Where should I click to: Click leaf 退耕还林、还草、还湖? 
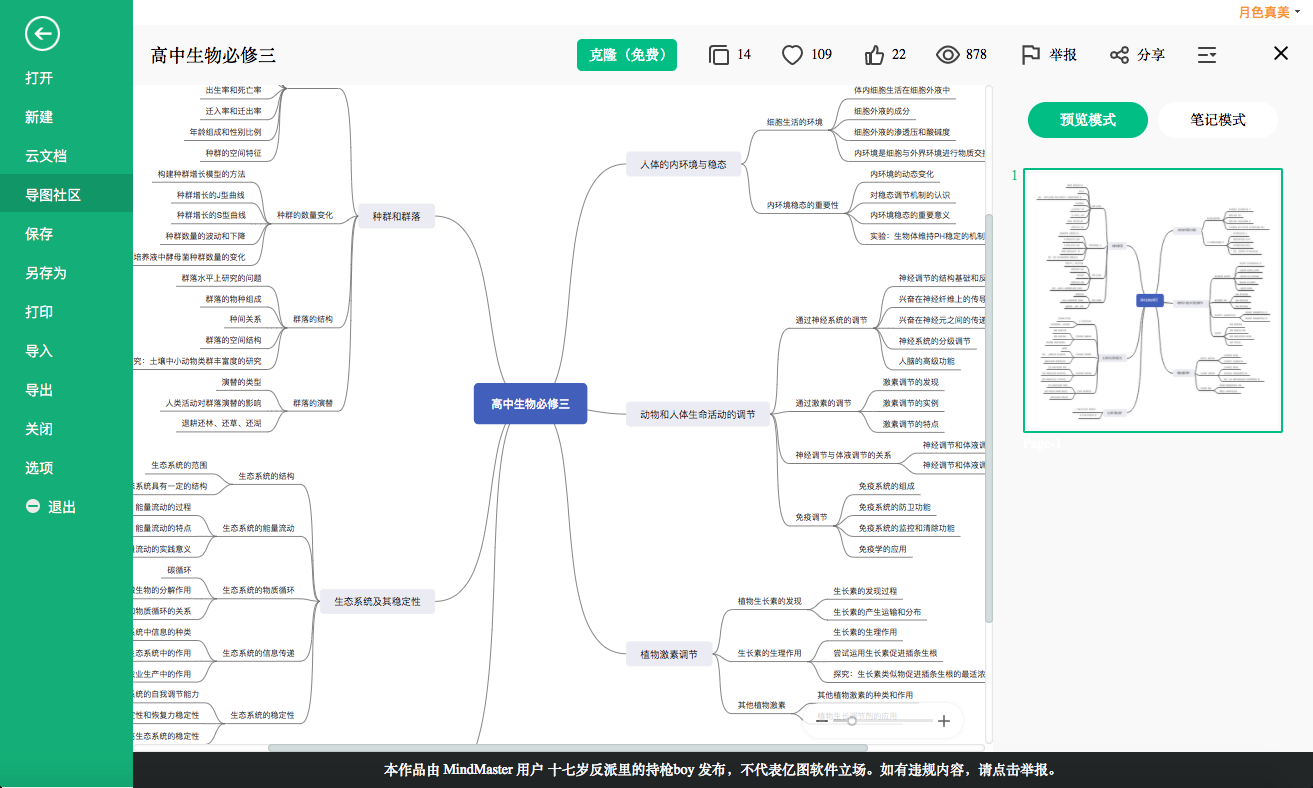click(x=221, y=424)
